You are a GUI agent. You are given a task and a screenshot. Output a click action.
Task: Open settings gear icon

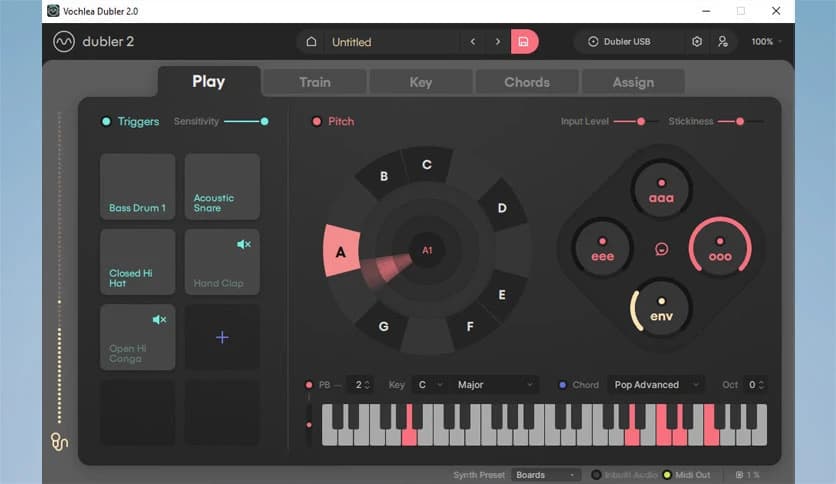tap(697, 42)
